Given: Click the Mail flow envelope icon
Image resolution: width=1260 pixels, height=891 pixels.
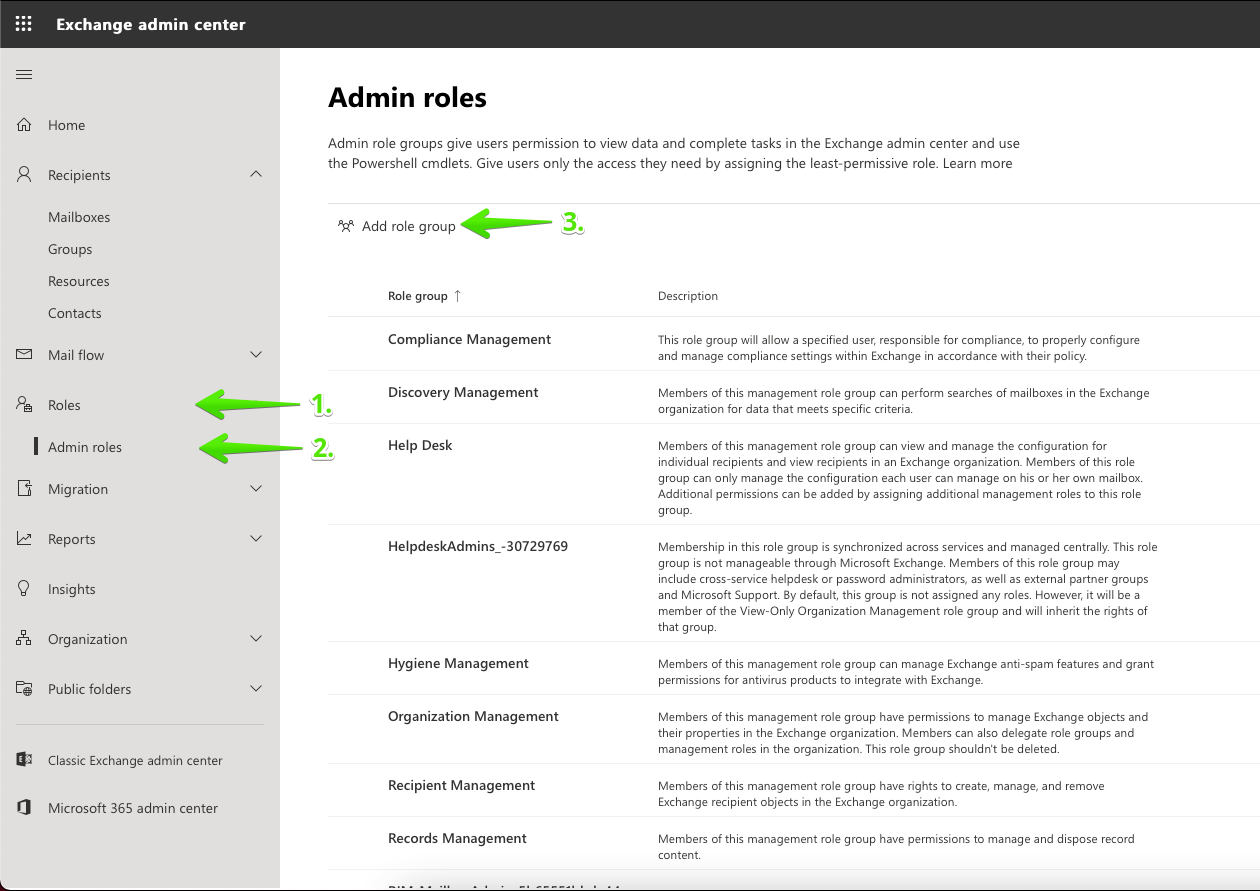Looking at the screenshot, I should 25,355.
